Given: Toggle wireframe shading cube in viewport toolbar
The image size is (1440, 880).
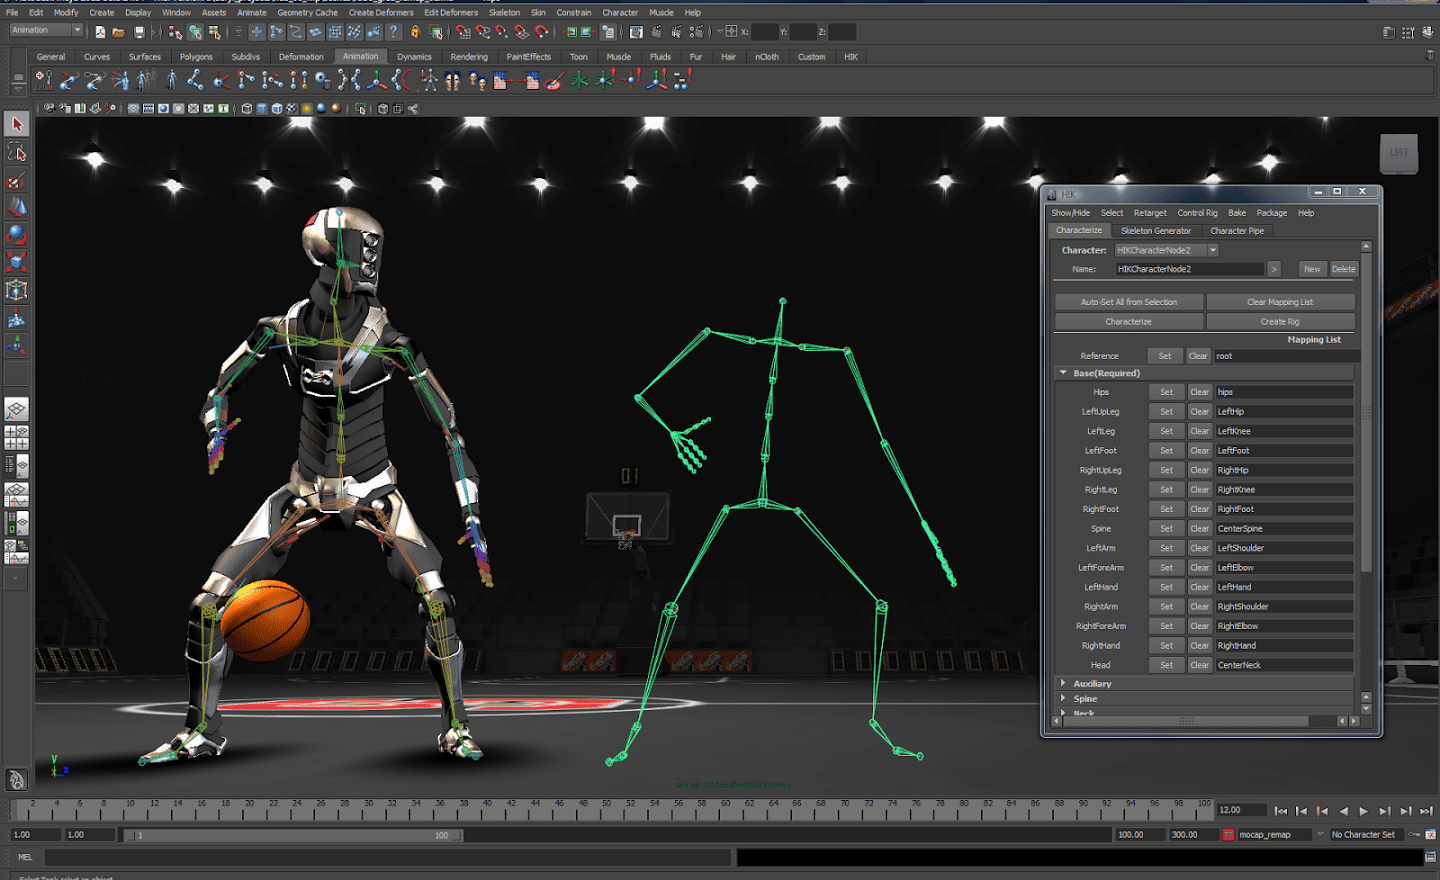Looking at the screenshot, I should click(247, 108).
